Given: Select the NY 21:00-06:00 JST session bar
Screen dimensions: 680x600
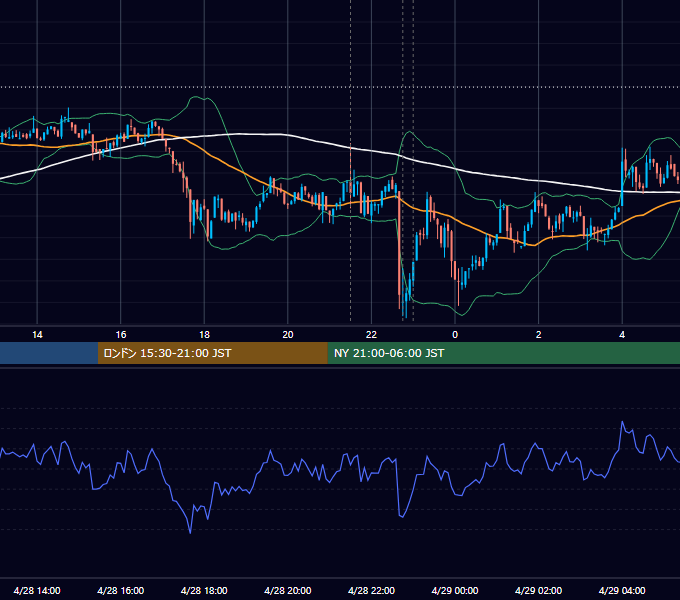Looking at the screenshot, I should (x=503, y=353).
